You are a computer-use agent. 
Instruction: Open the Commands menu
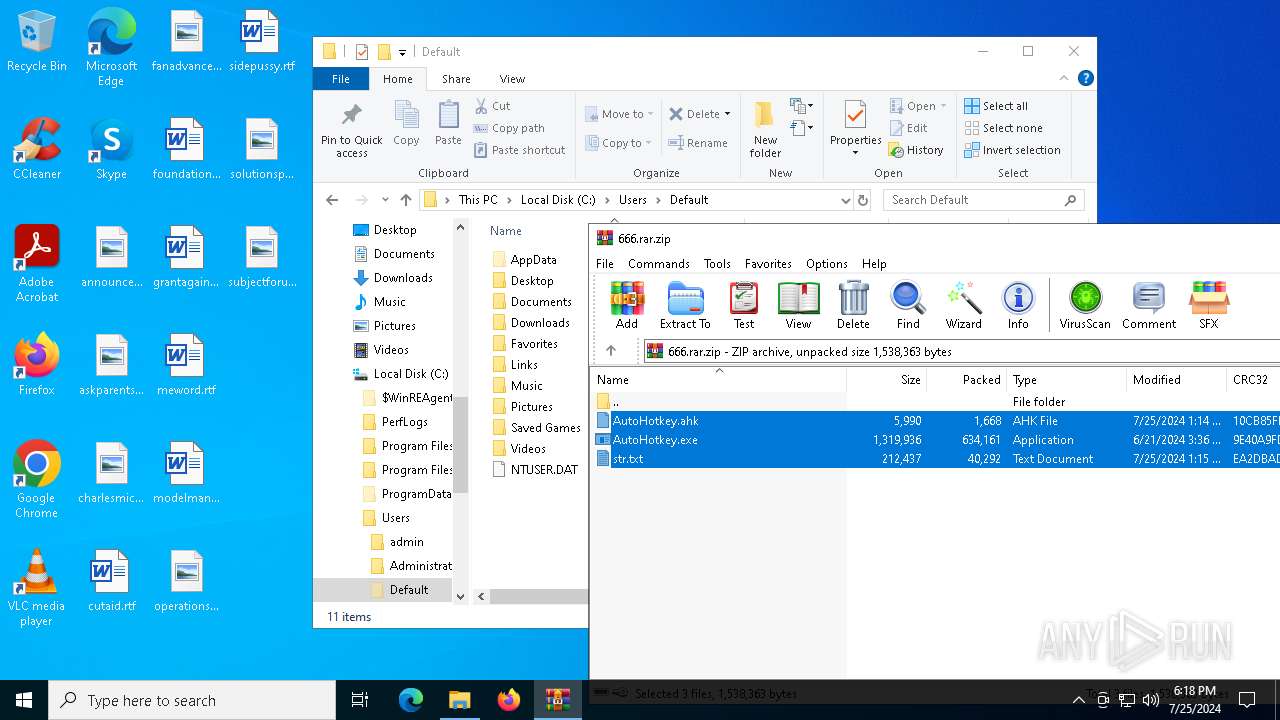pos(659,264)
